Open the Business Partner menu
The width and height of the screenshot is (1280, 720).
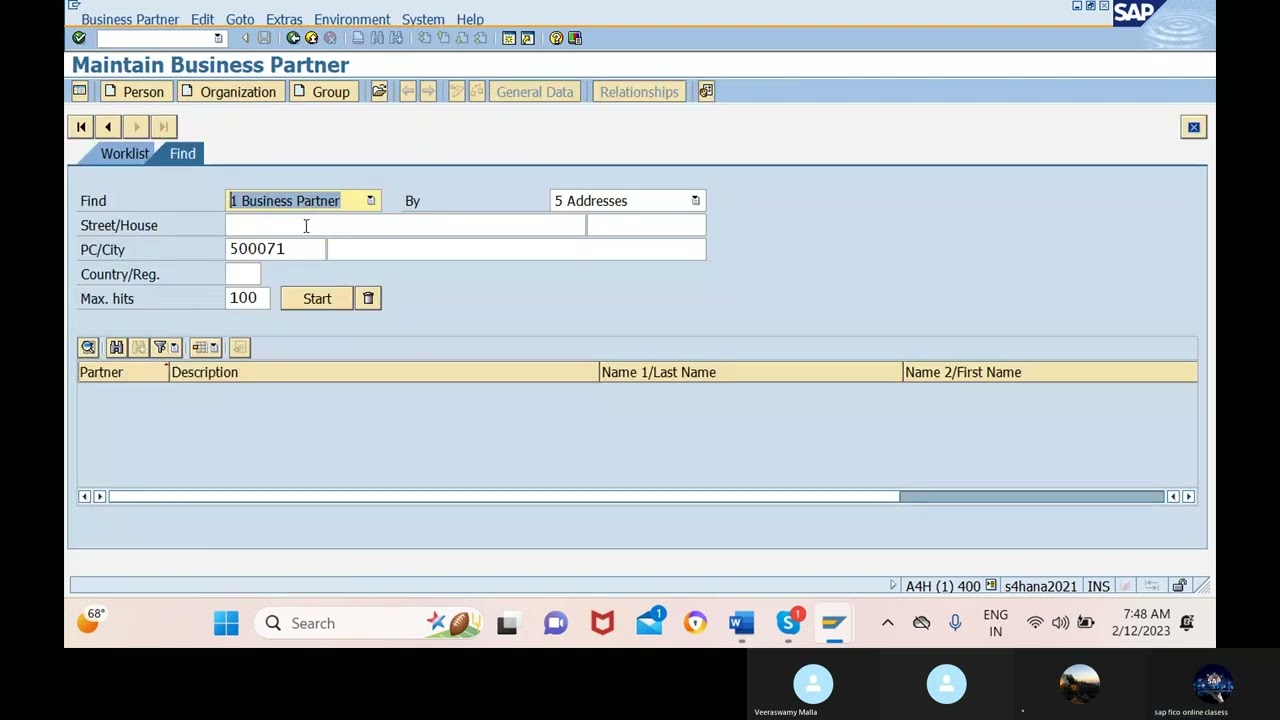[130, 19]
